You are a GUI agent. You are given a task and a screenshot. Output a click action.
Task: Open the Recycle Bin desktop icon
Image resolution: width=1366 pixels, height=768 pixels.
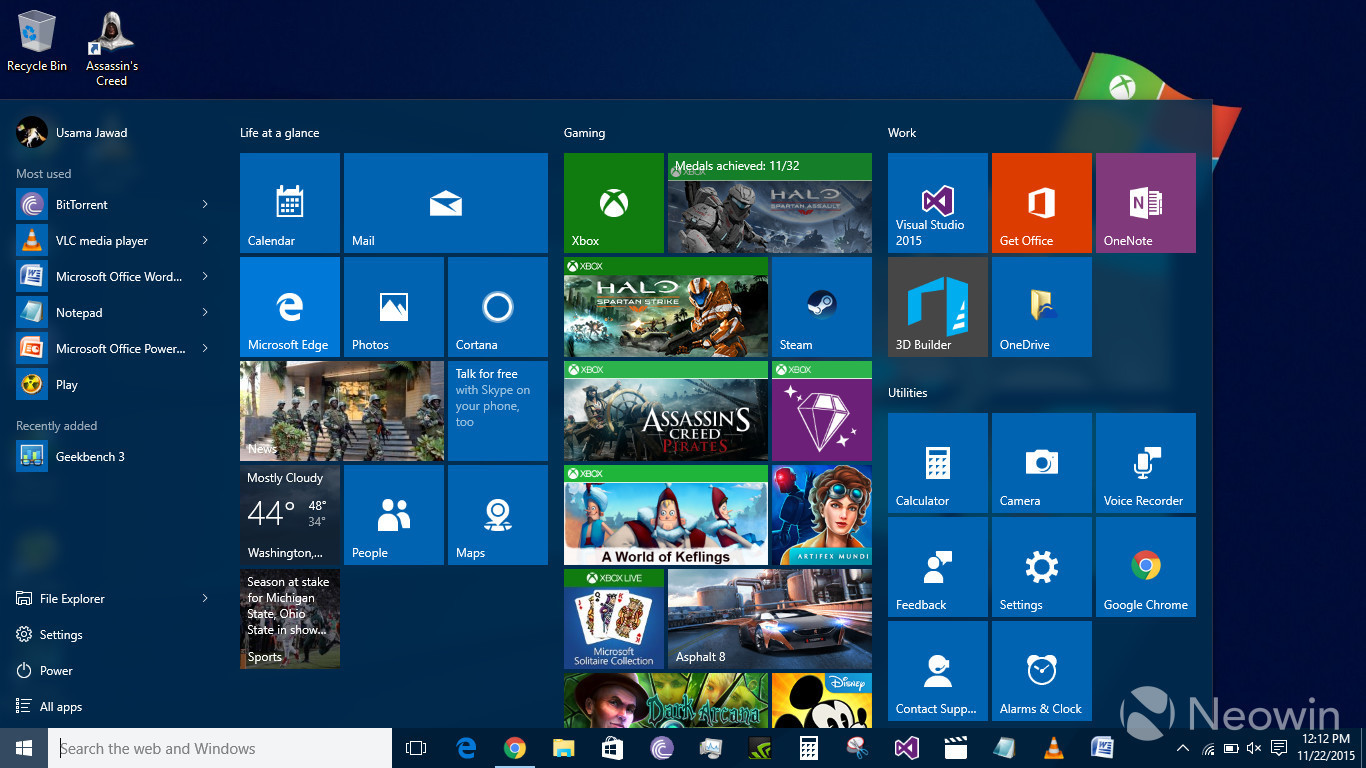pos(37,41)
